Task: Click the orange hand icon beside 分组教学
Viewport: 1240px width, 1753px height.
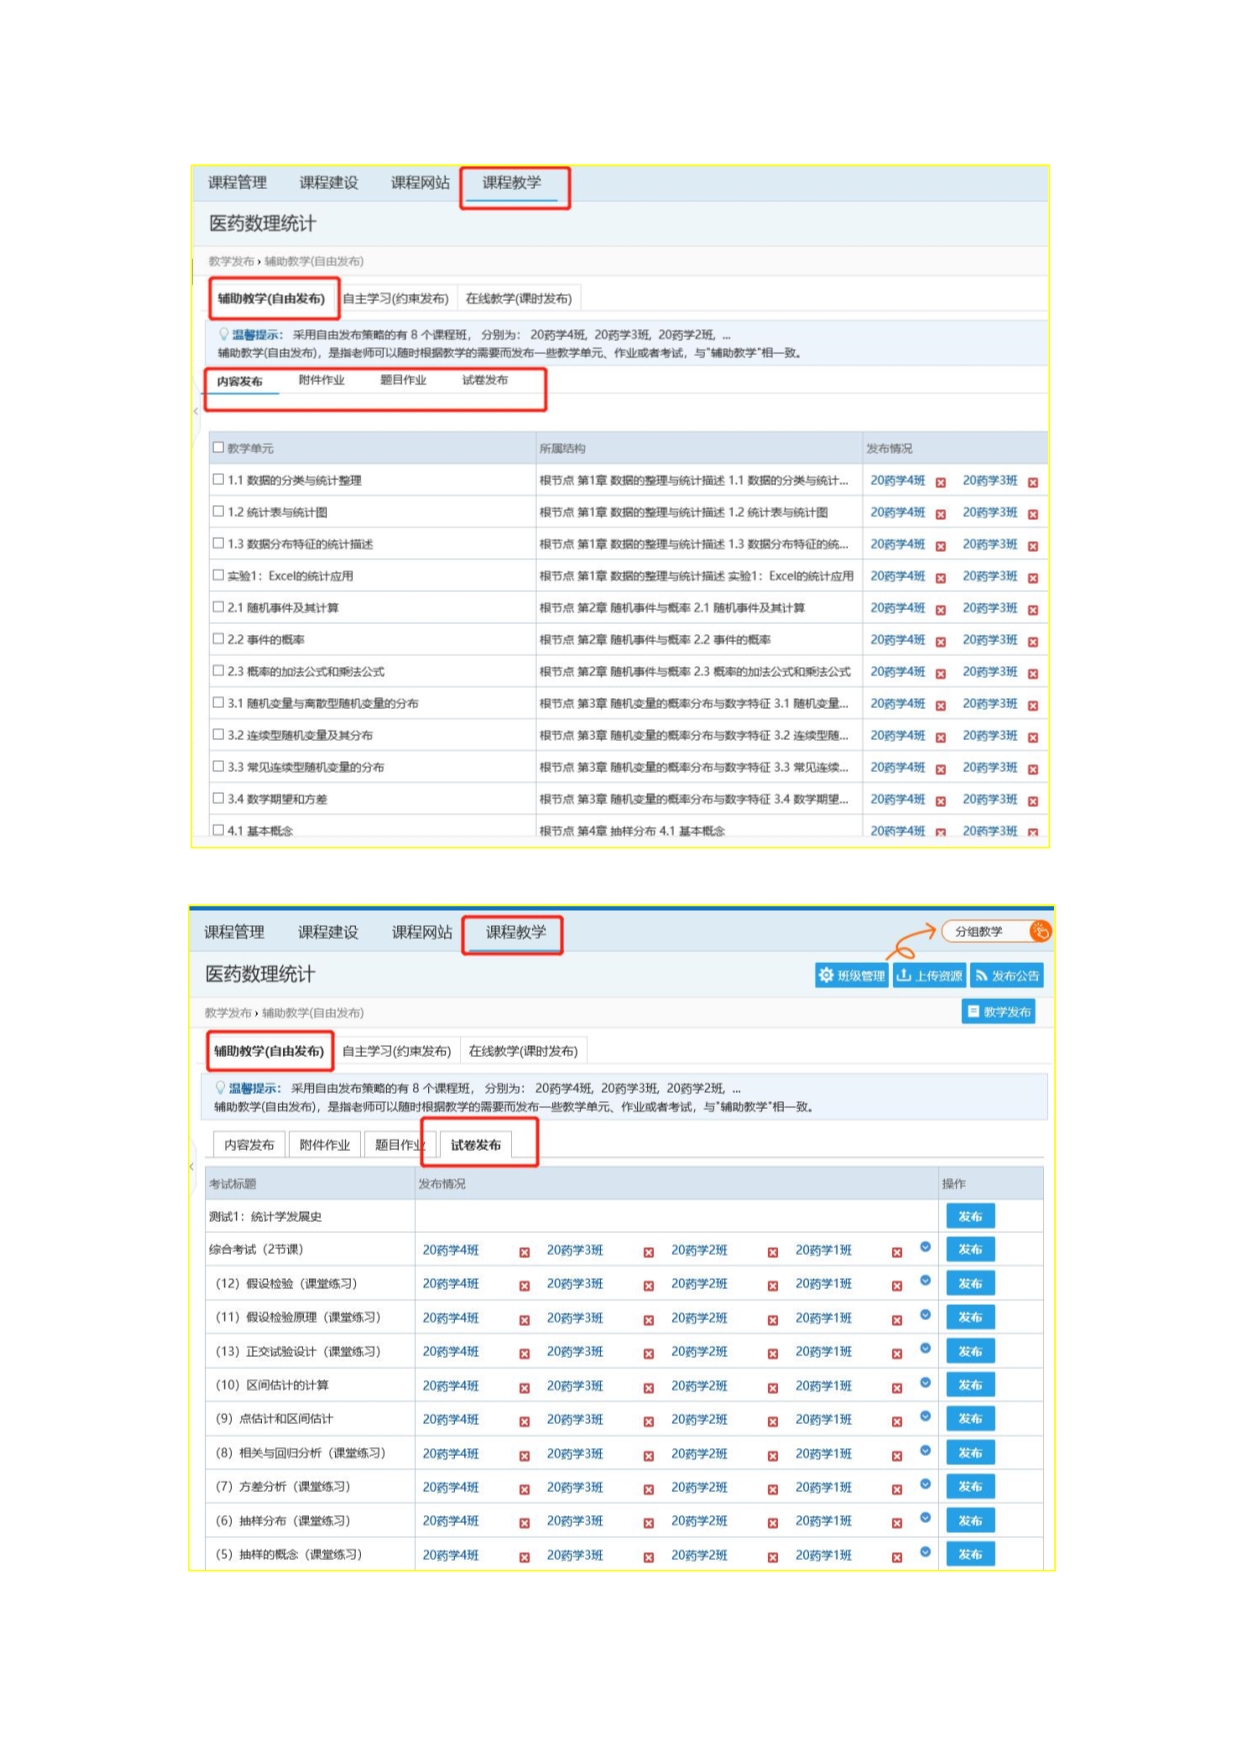Action: (x=1040, y=932)
